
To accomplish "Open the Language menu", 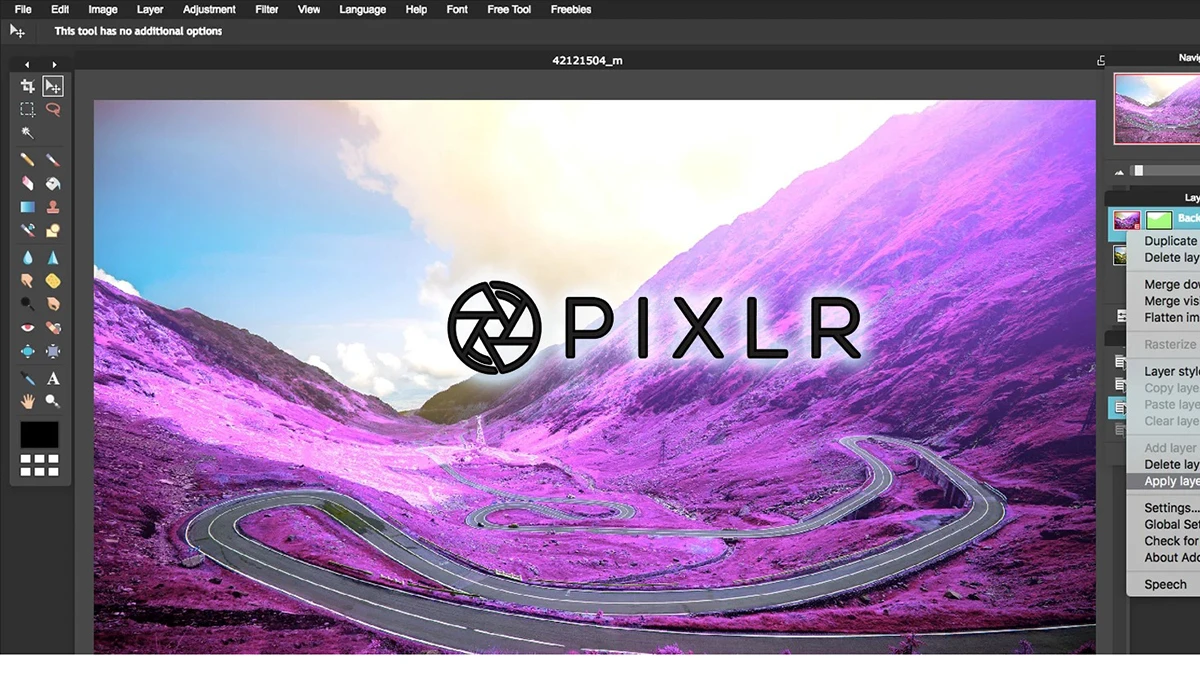I will point(362,9).
